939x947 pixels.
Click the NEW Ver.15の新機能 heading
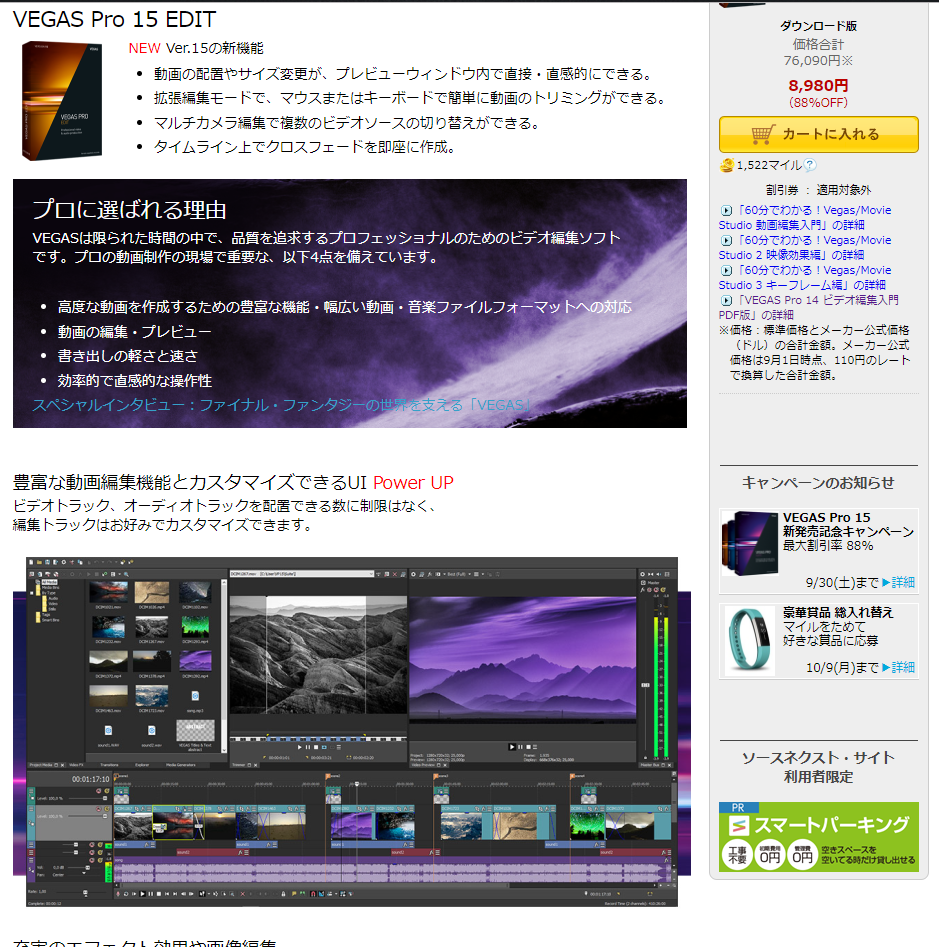(196, 48)
